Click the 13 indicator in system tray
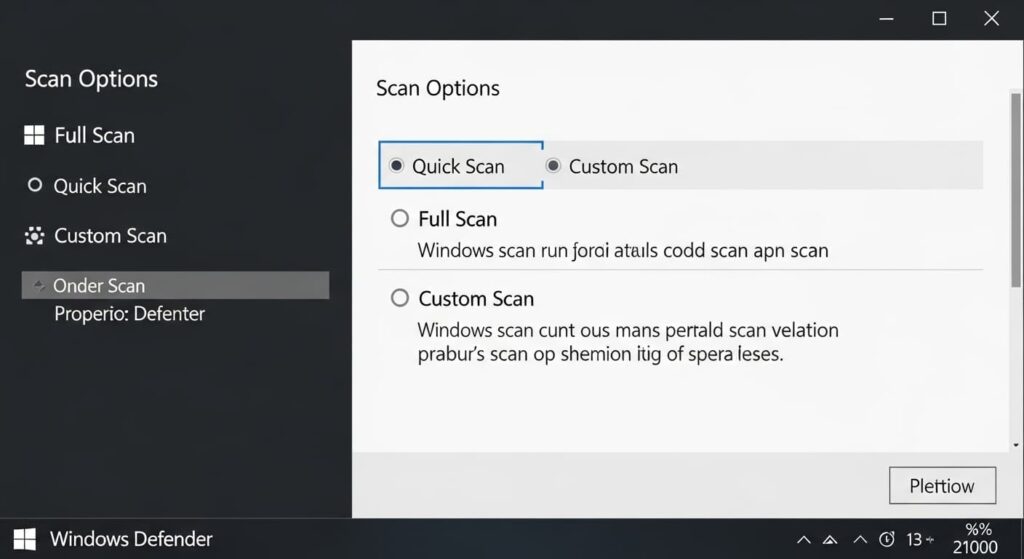 (x=914, y=539)
